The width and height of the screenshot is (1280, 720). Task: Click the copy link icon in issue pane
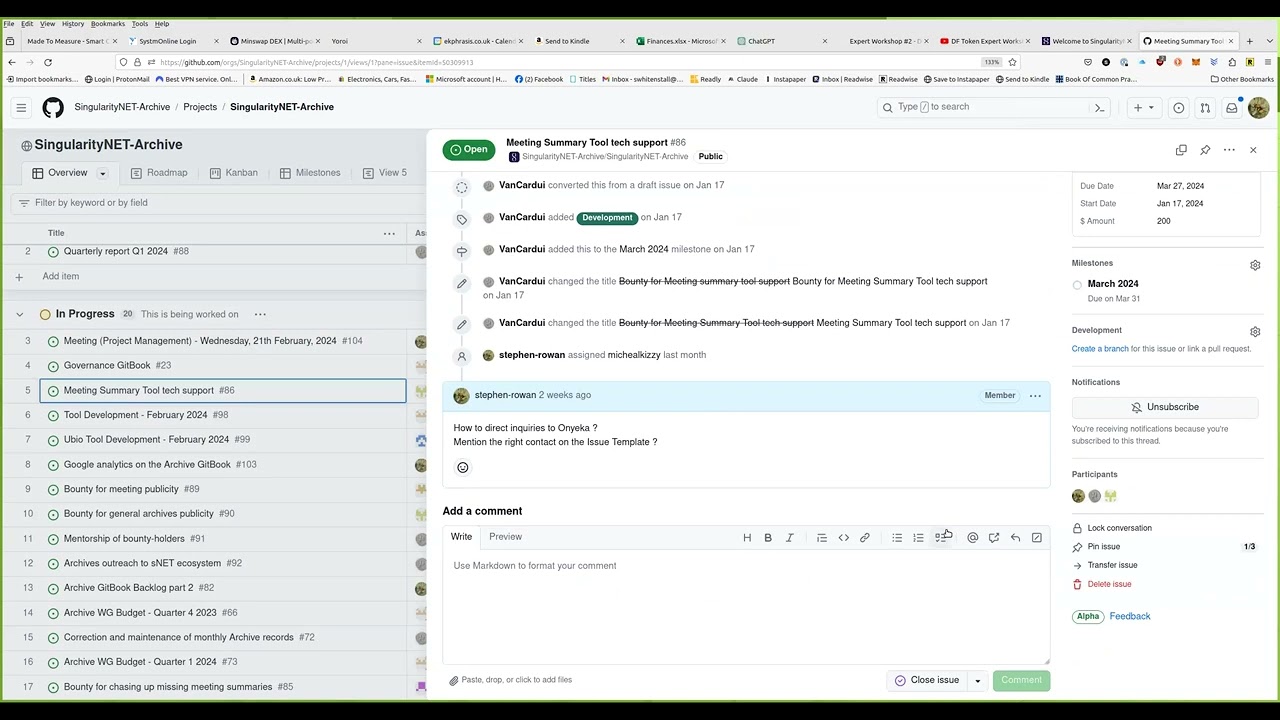(1181, 150)
